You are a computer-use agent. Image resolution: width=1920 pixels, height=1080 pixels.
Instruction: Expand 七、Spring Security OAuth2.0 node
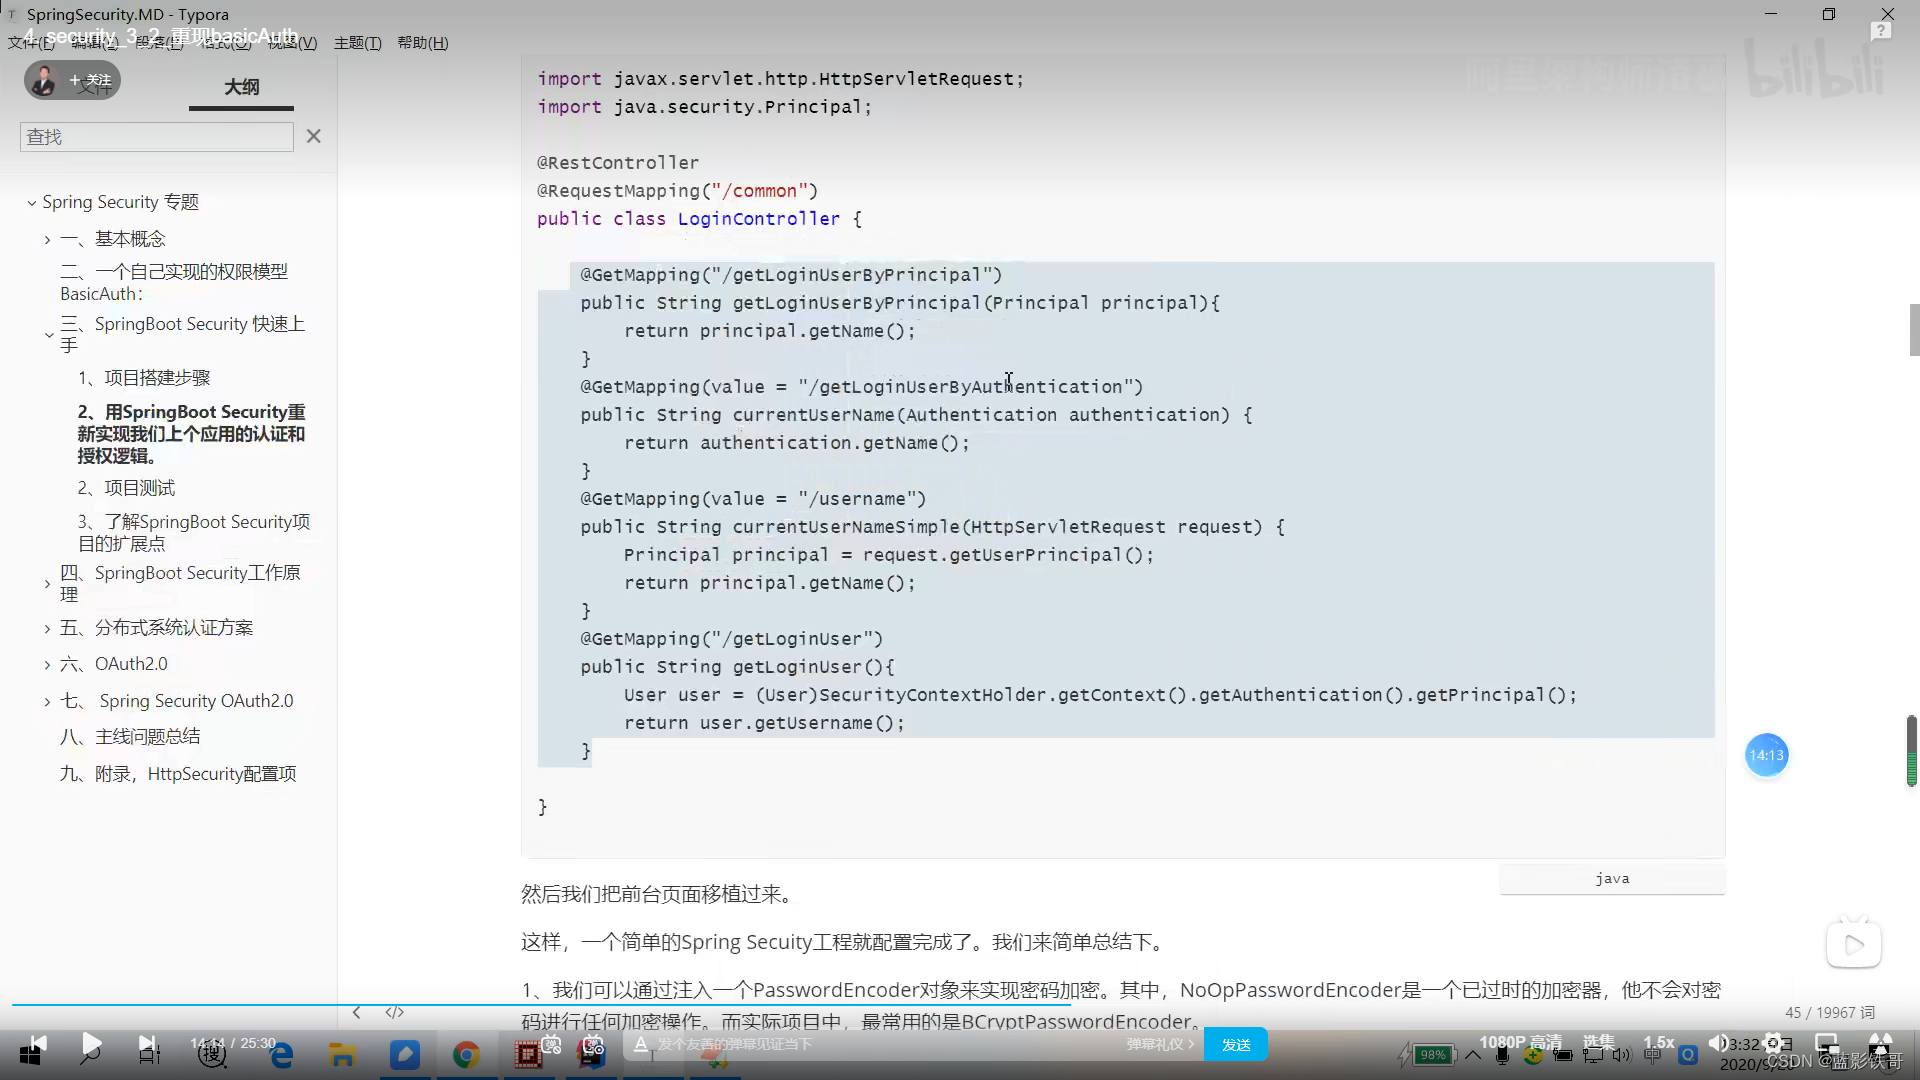click(x=47, y=702)
